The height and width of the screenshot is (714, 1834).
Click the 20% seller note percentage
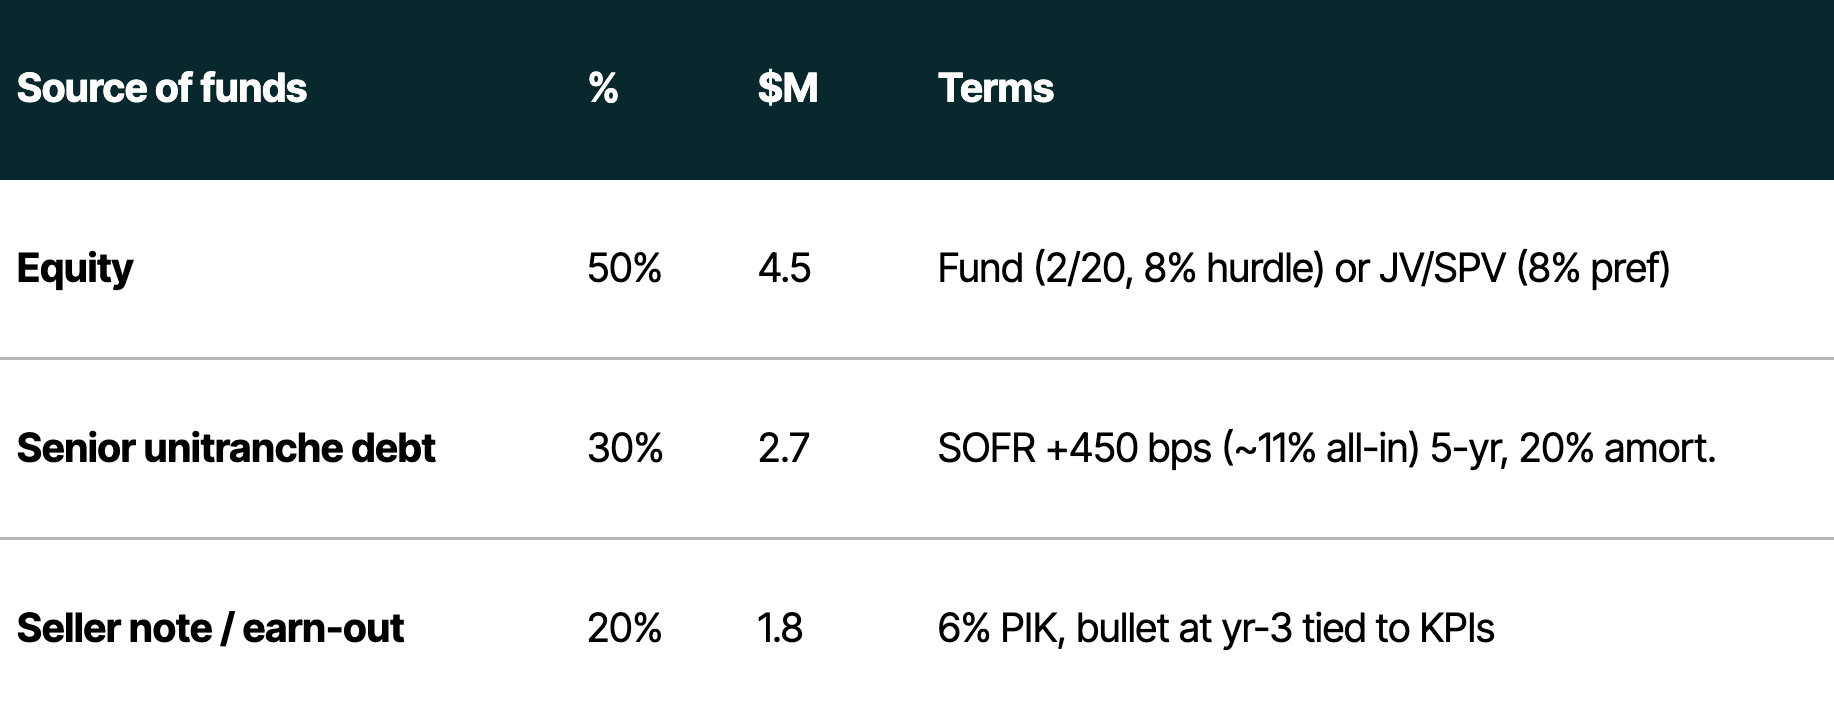624,628
